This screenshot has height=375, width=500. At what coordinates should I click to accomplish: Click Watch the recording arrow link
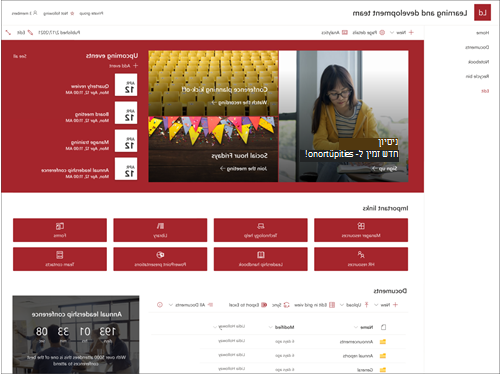(x=239, y=102)
